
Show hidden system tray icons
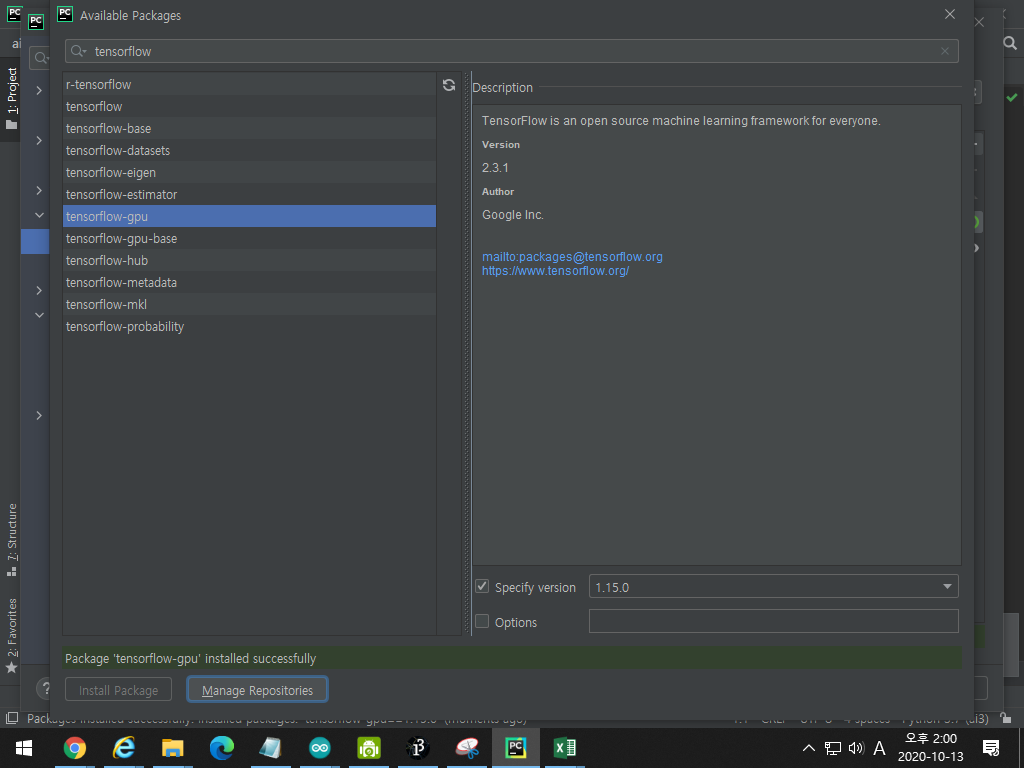pos(808,748)
